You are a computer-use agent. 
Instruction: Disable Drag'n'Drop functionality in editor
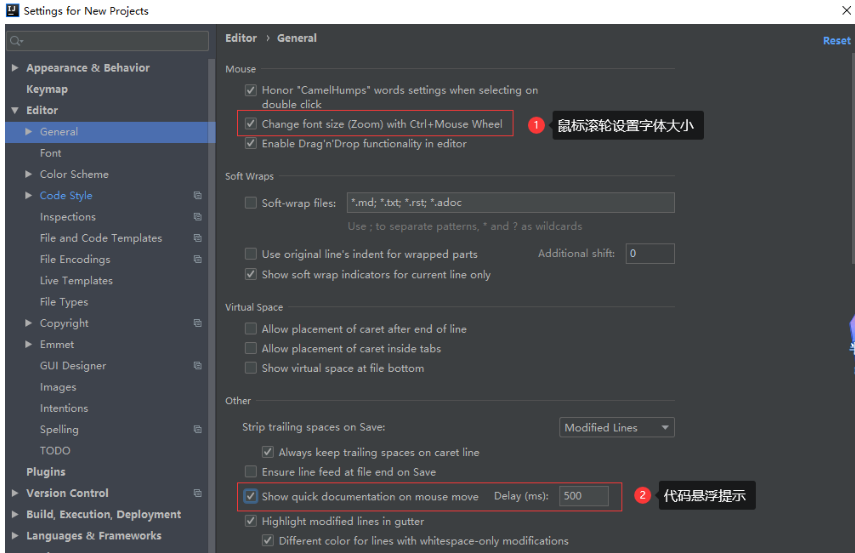click(x=251, y=143)
